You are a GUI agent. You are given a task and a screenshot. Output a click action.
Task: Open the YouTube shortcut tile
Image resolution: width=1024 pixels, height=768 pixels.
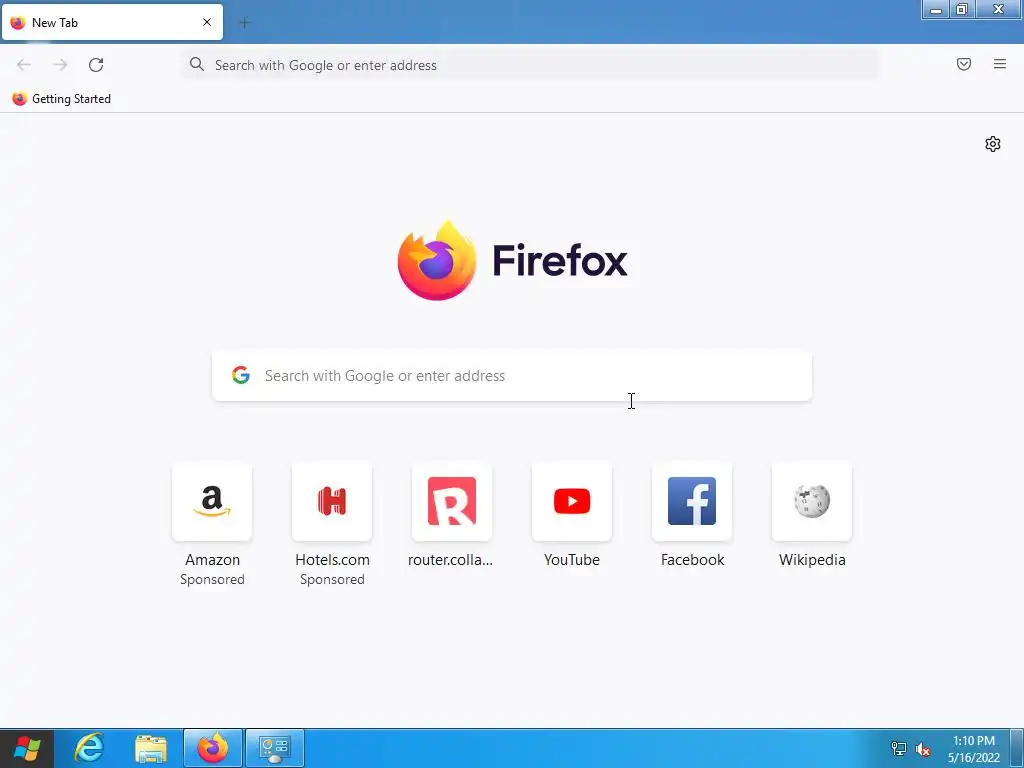point(572,501)
